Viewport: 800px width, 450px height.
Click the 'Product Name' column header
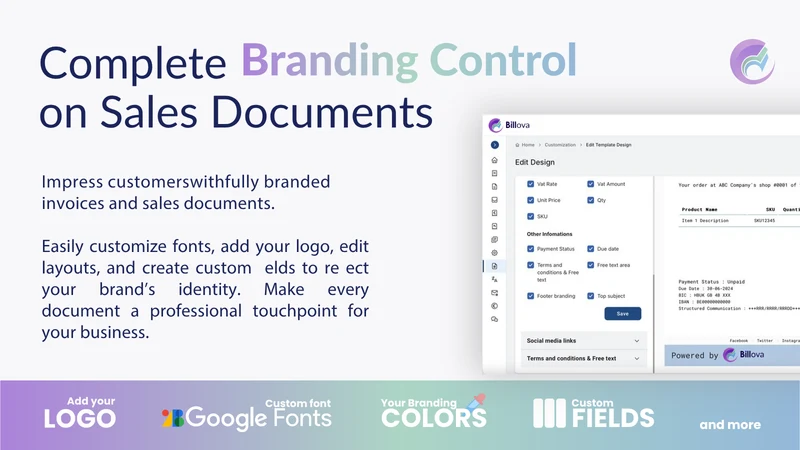(699, 210)
